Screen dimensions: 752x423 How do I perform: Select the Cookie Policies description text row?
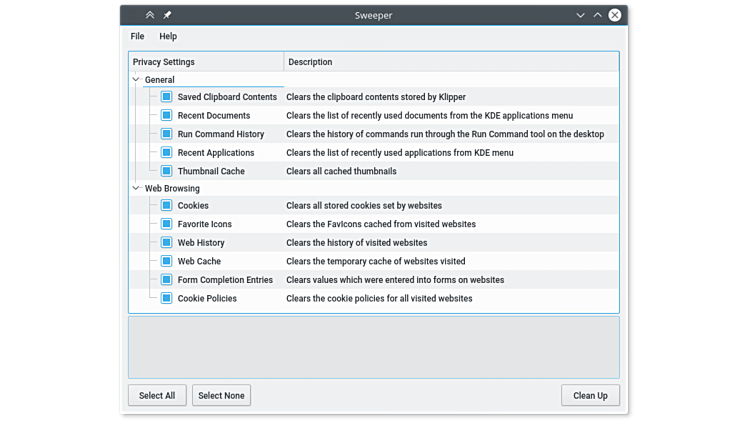(x=379, y=298)
